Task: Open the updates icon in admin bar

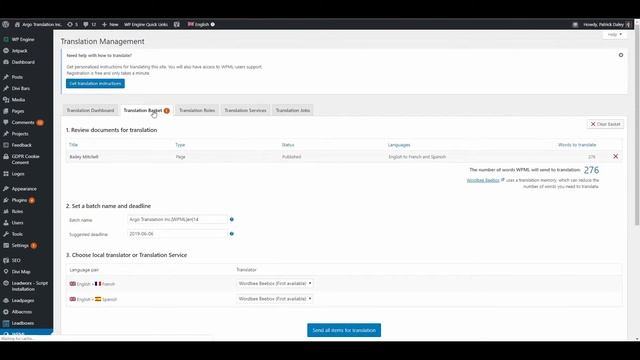Action: click(72, 24)
